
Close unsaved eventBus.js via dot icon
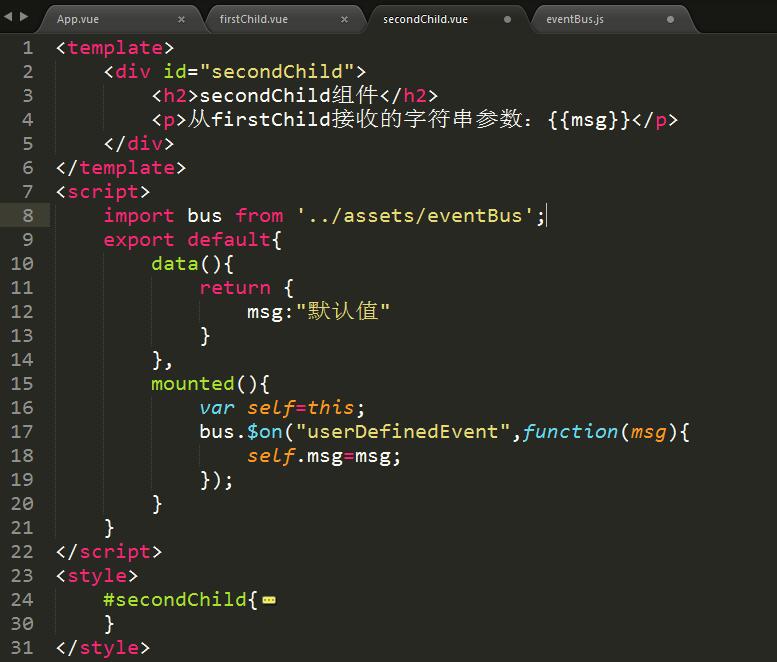click(x=670, y=19)
